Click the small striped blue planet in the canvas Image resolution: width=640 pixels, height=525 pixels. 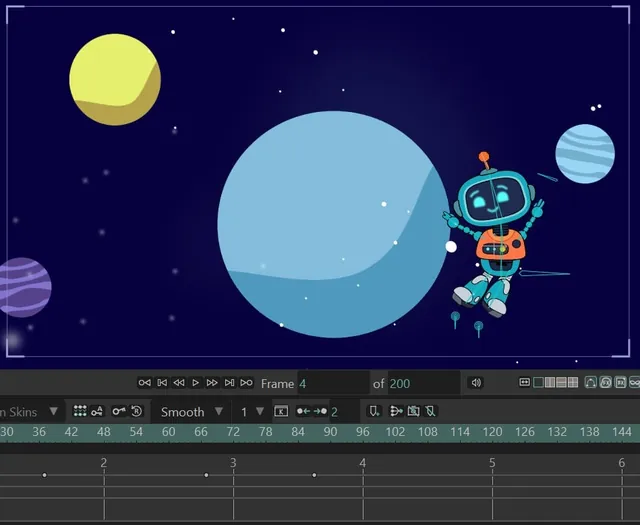(585, 153)
